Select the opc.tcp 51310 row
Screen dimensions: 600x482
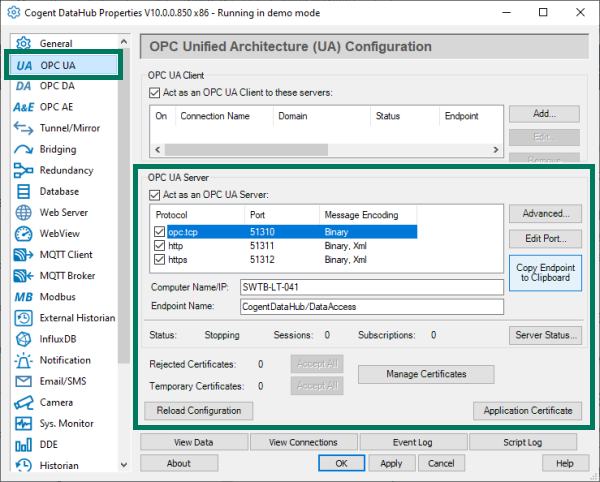pyautogui.click(x=285, y=232)
